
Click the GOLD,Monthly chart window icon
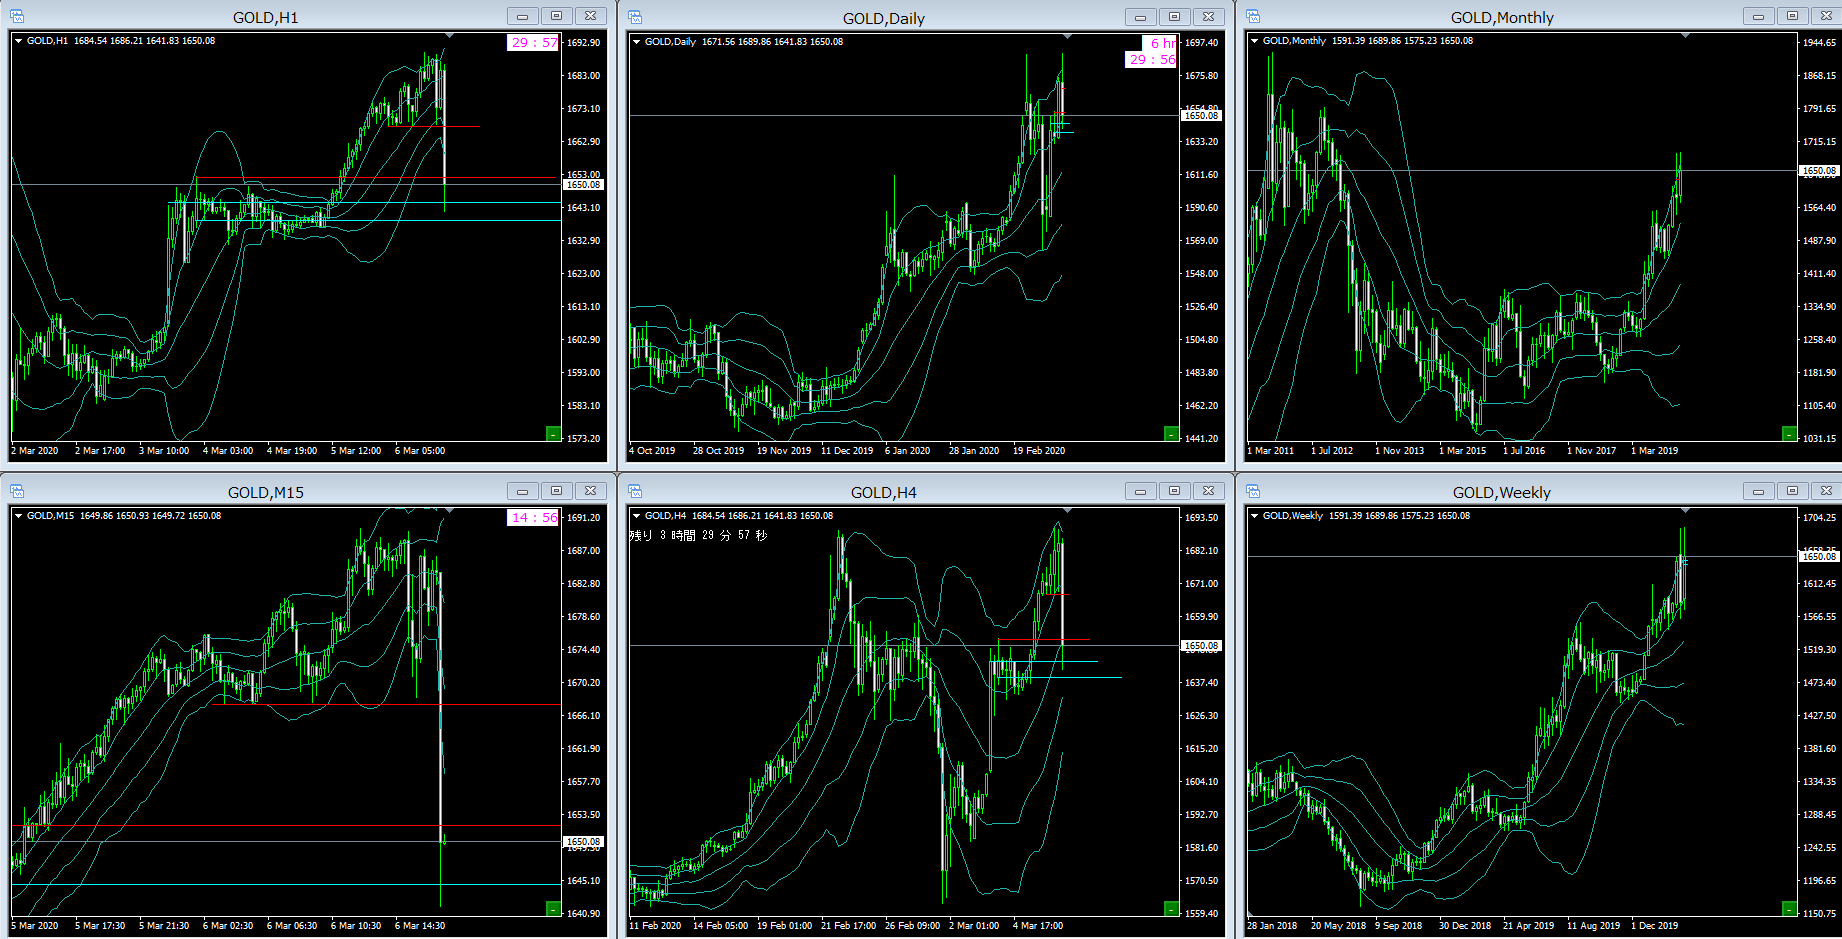click(x=1253, y=16)
